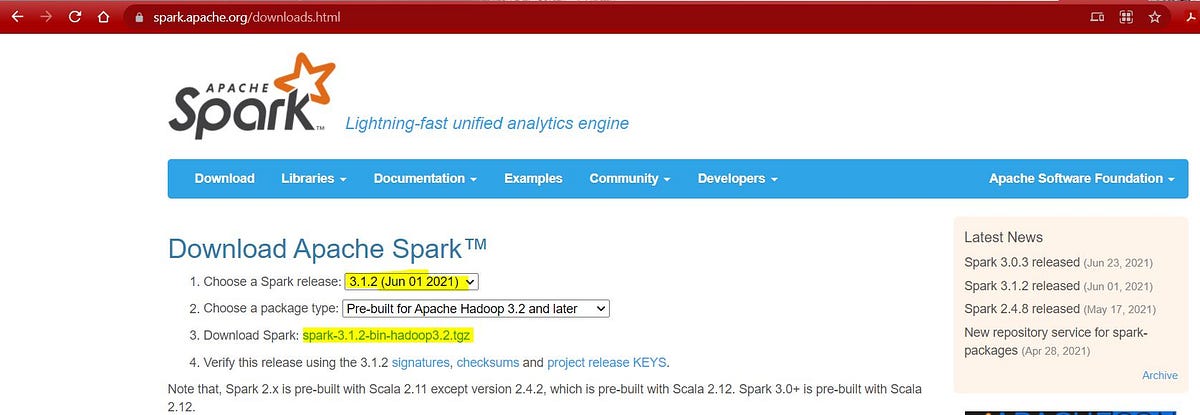Click the Lightning-fast unified analytics engine tagline

[487, 124]
